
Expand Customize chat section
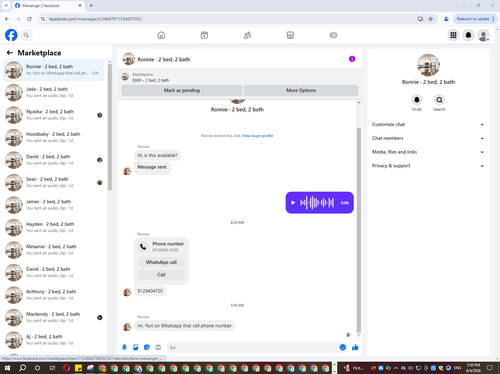click(428, 124)
